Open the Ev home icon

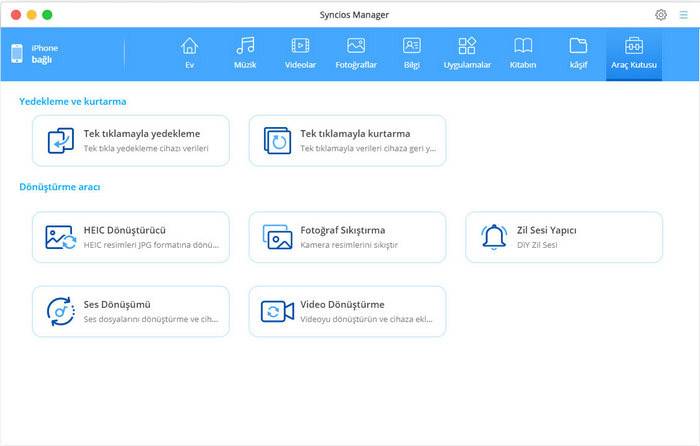click(189, 46)
